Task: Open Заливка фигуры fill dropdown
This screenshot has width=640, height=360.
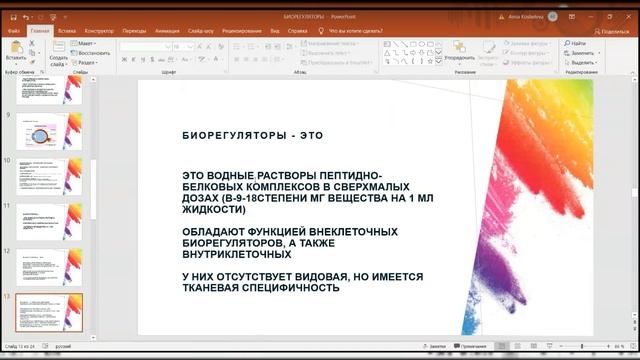Action: (527, 43)
